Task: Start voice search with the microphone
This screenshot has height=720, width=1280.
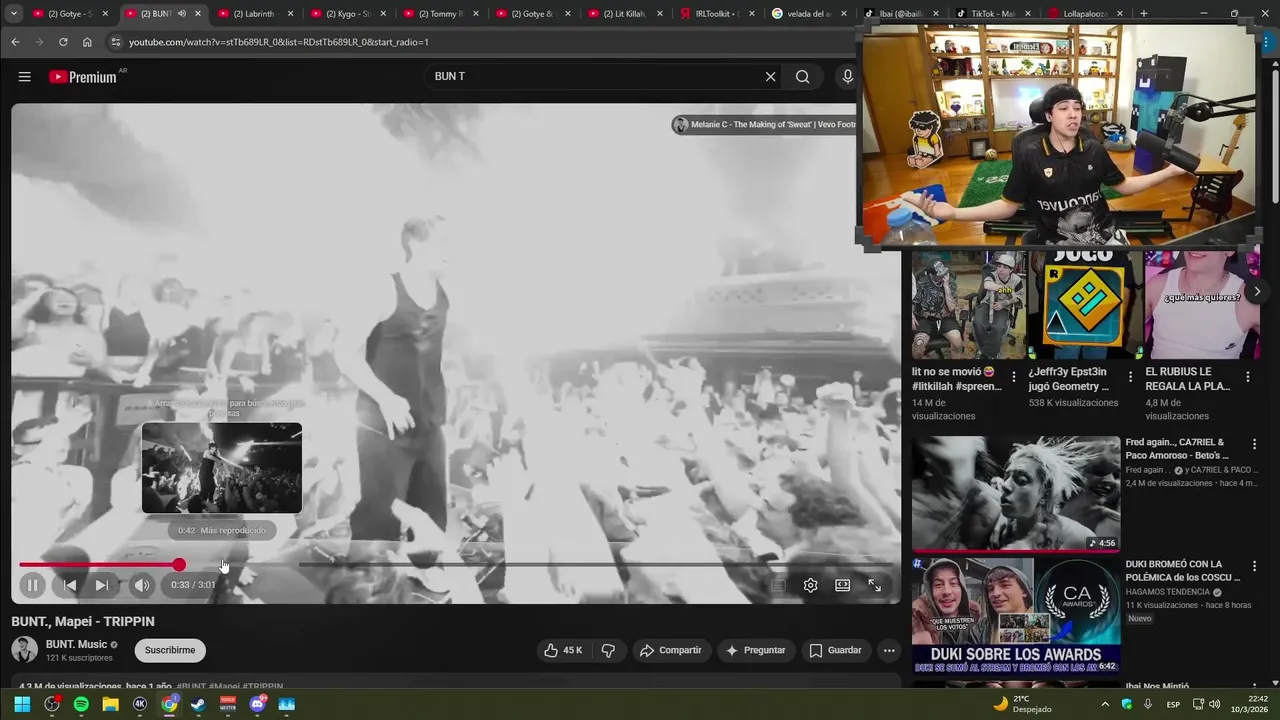Action: 848,77
